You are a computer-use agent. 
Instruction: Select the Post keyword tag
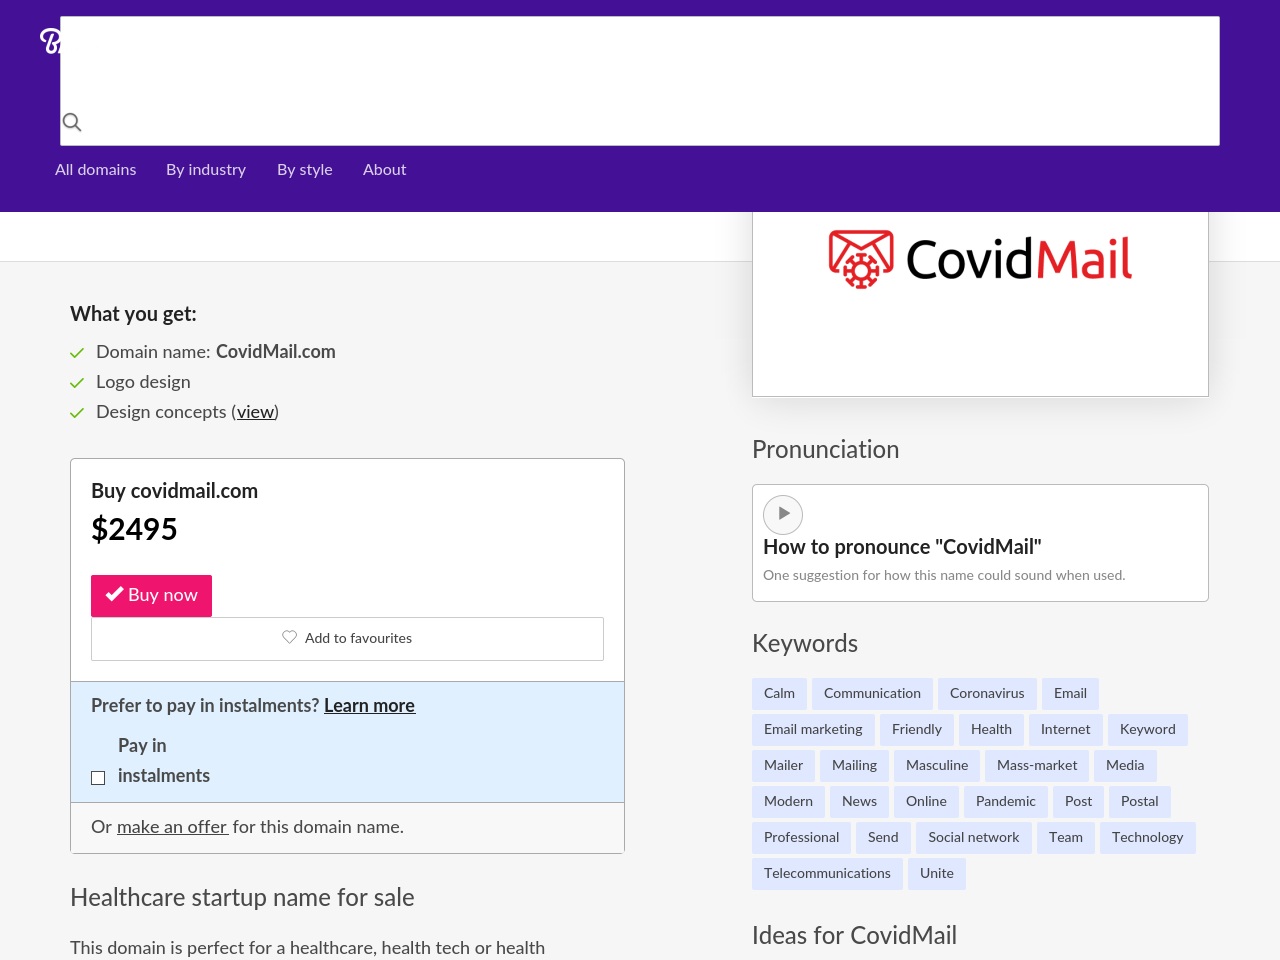[1078, 802]
